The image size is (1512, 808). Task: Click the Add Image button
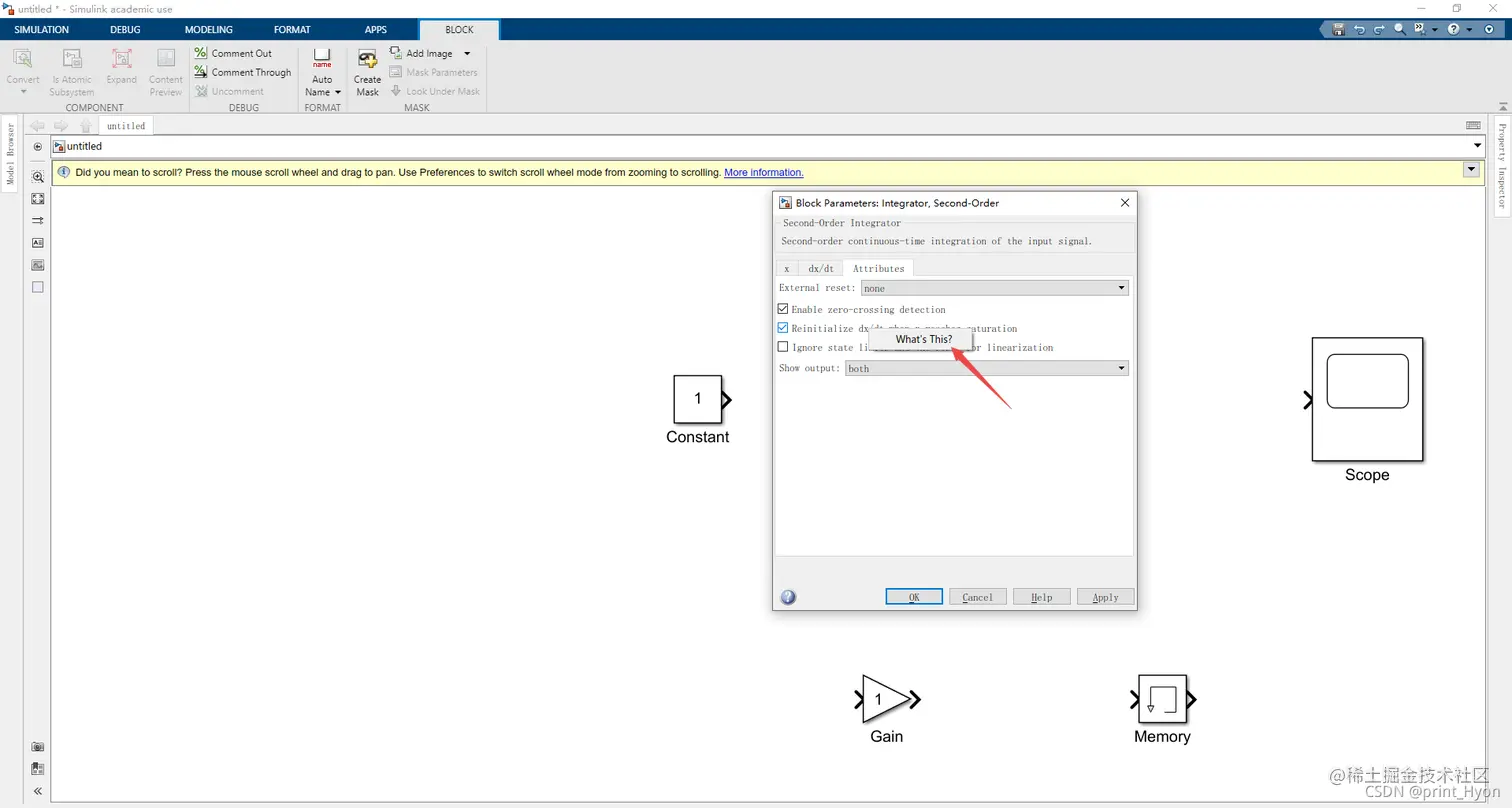[421, 53]
